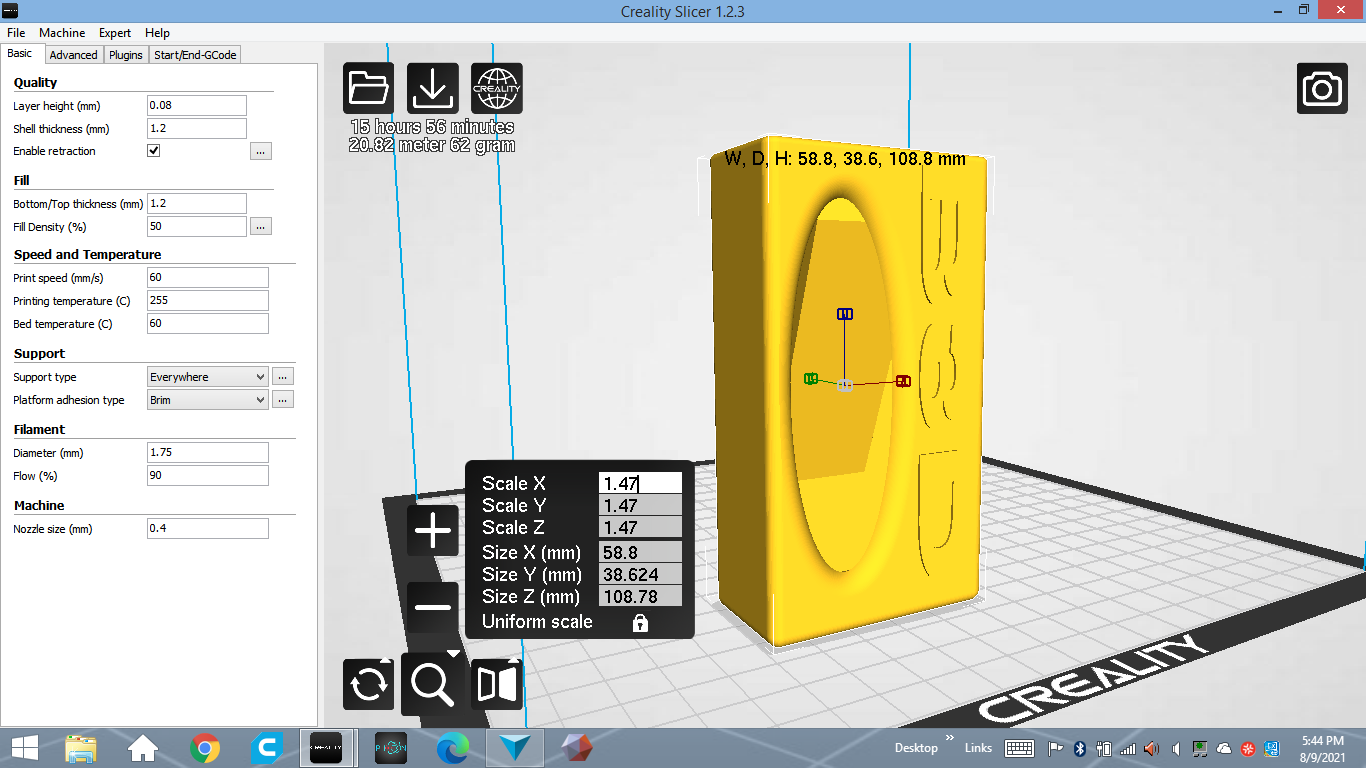Open the red polyhedron app in taskbar

tap(577, 748)
